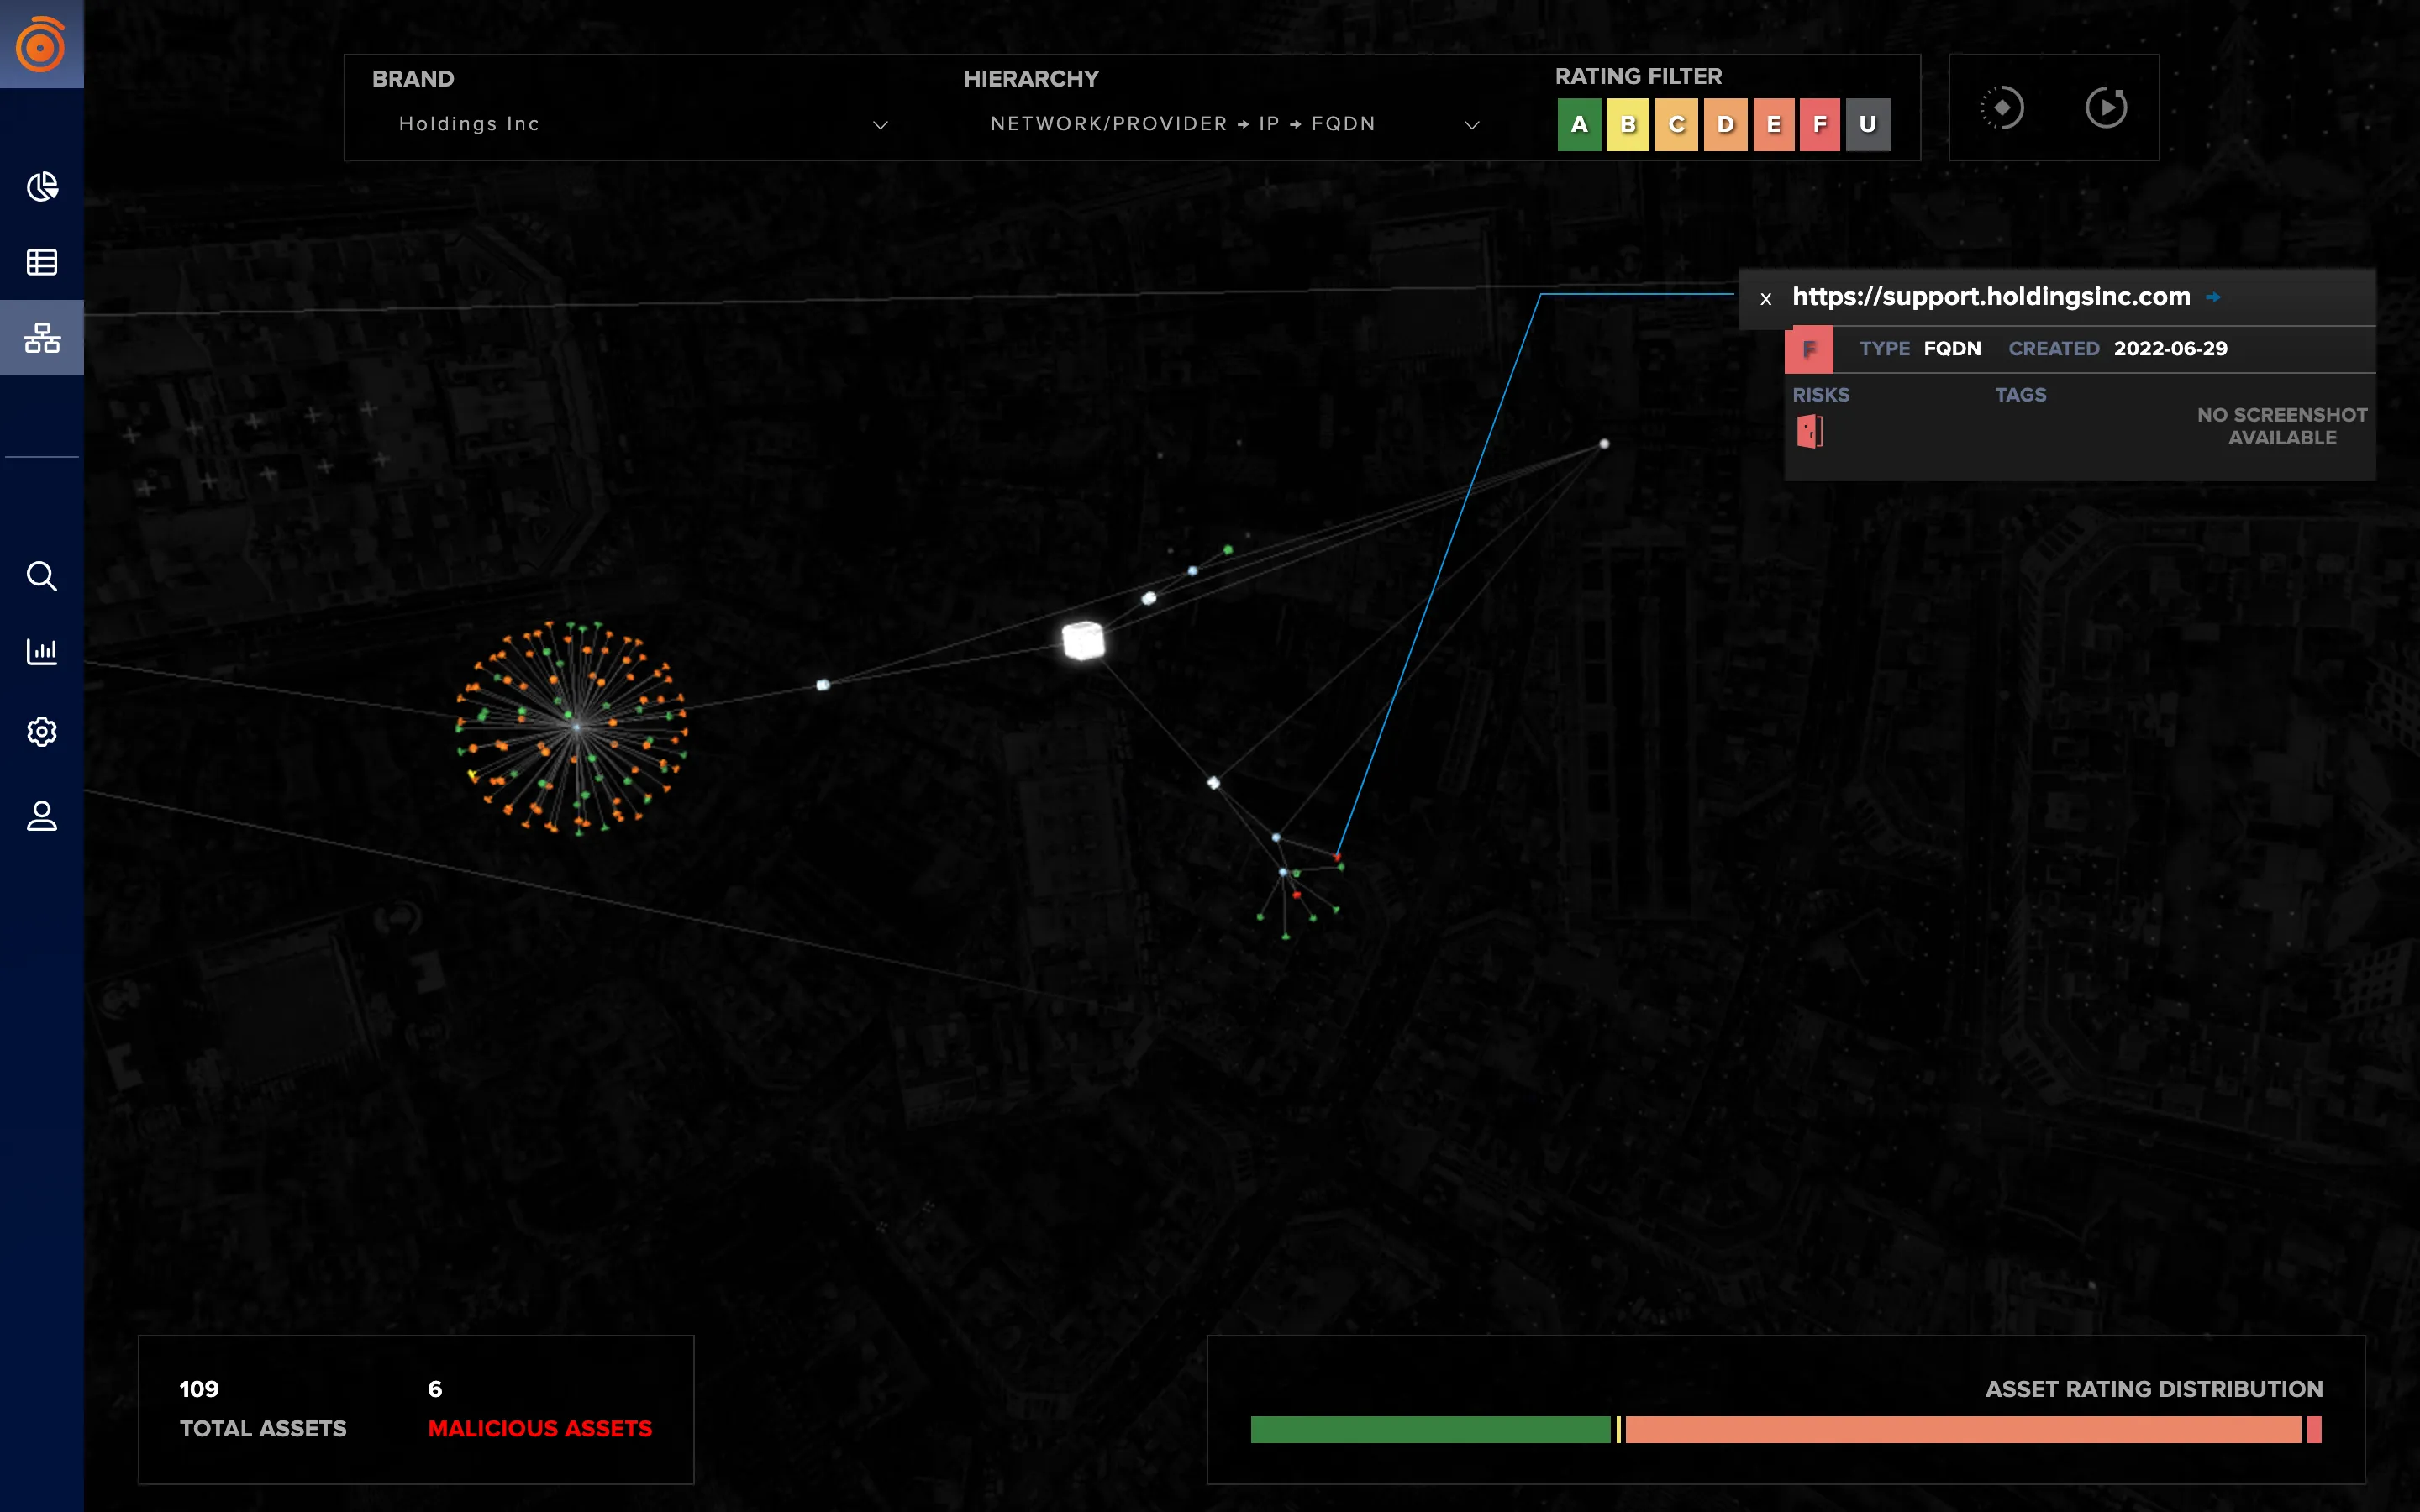
Task: Click the Asset Rating Distribution heading
Action: pos(2154,1389)
